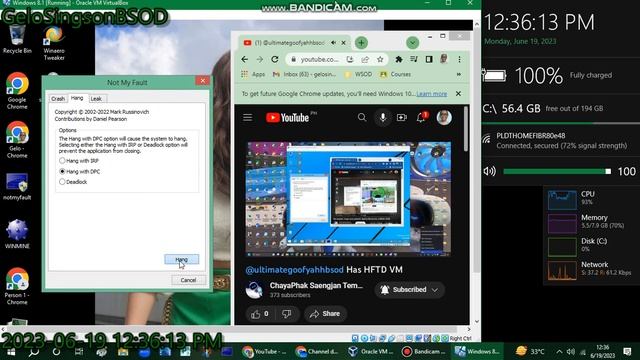Open Winaero Tweaker desktop icon
The image size is (640, 360).
[x=54, y=43]
